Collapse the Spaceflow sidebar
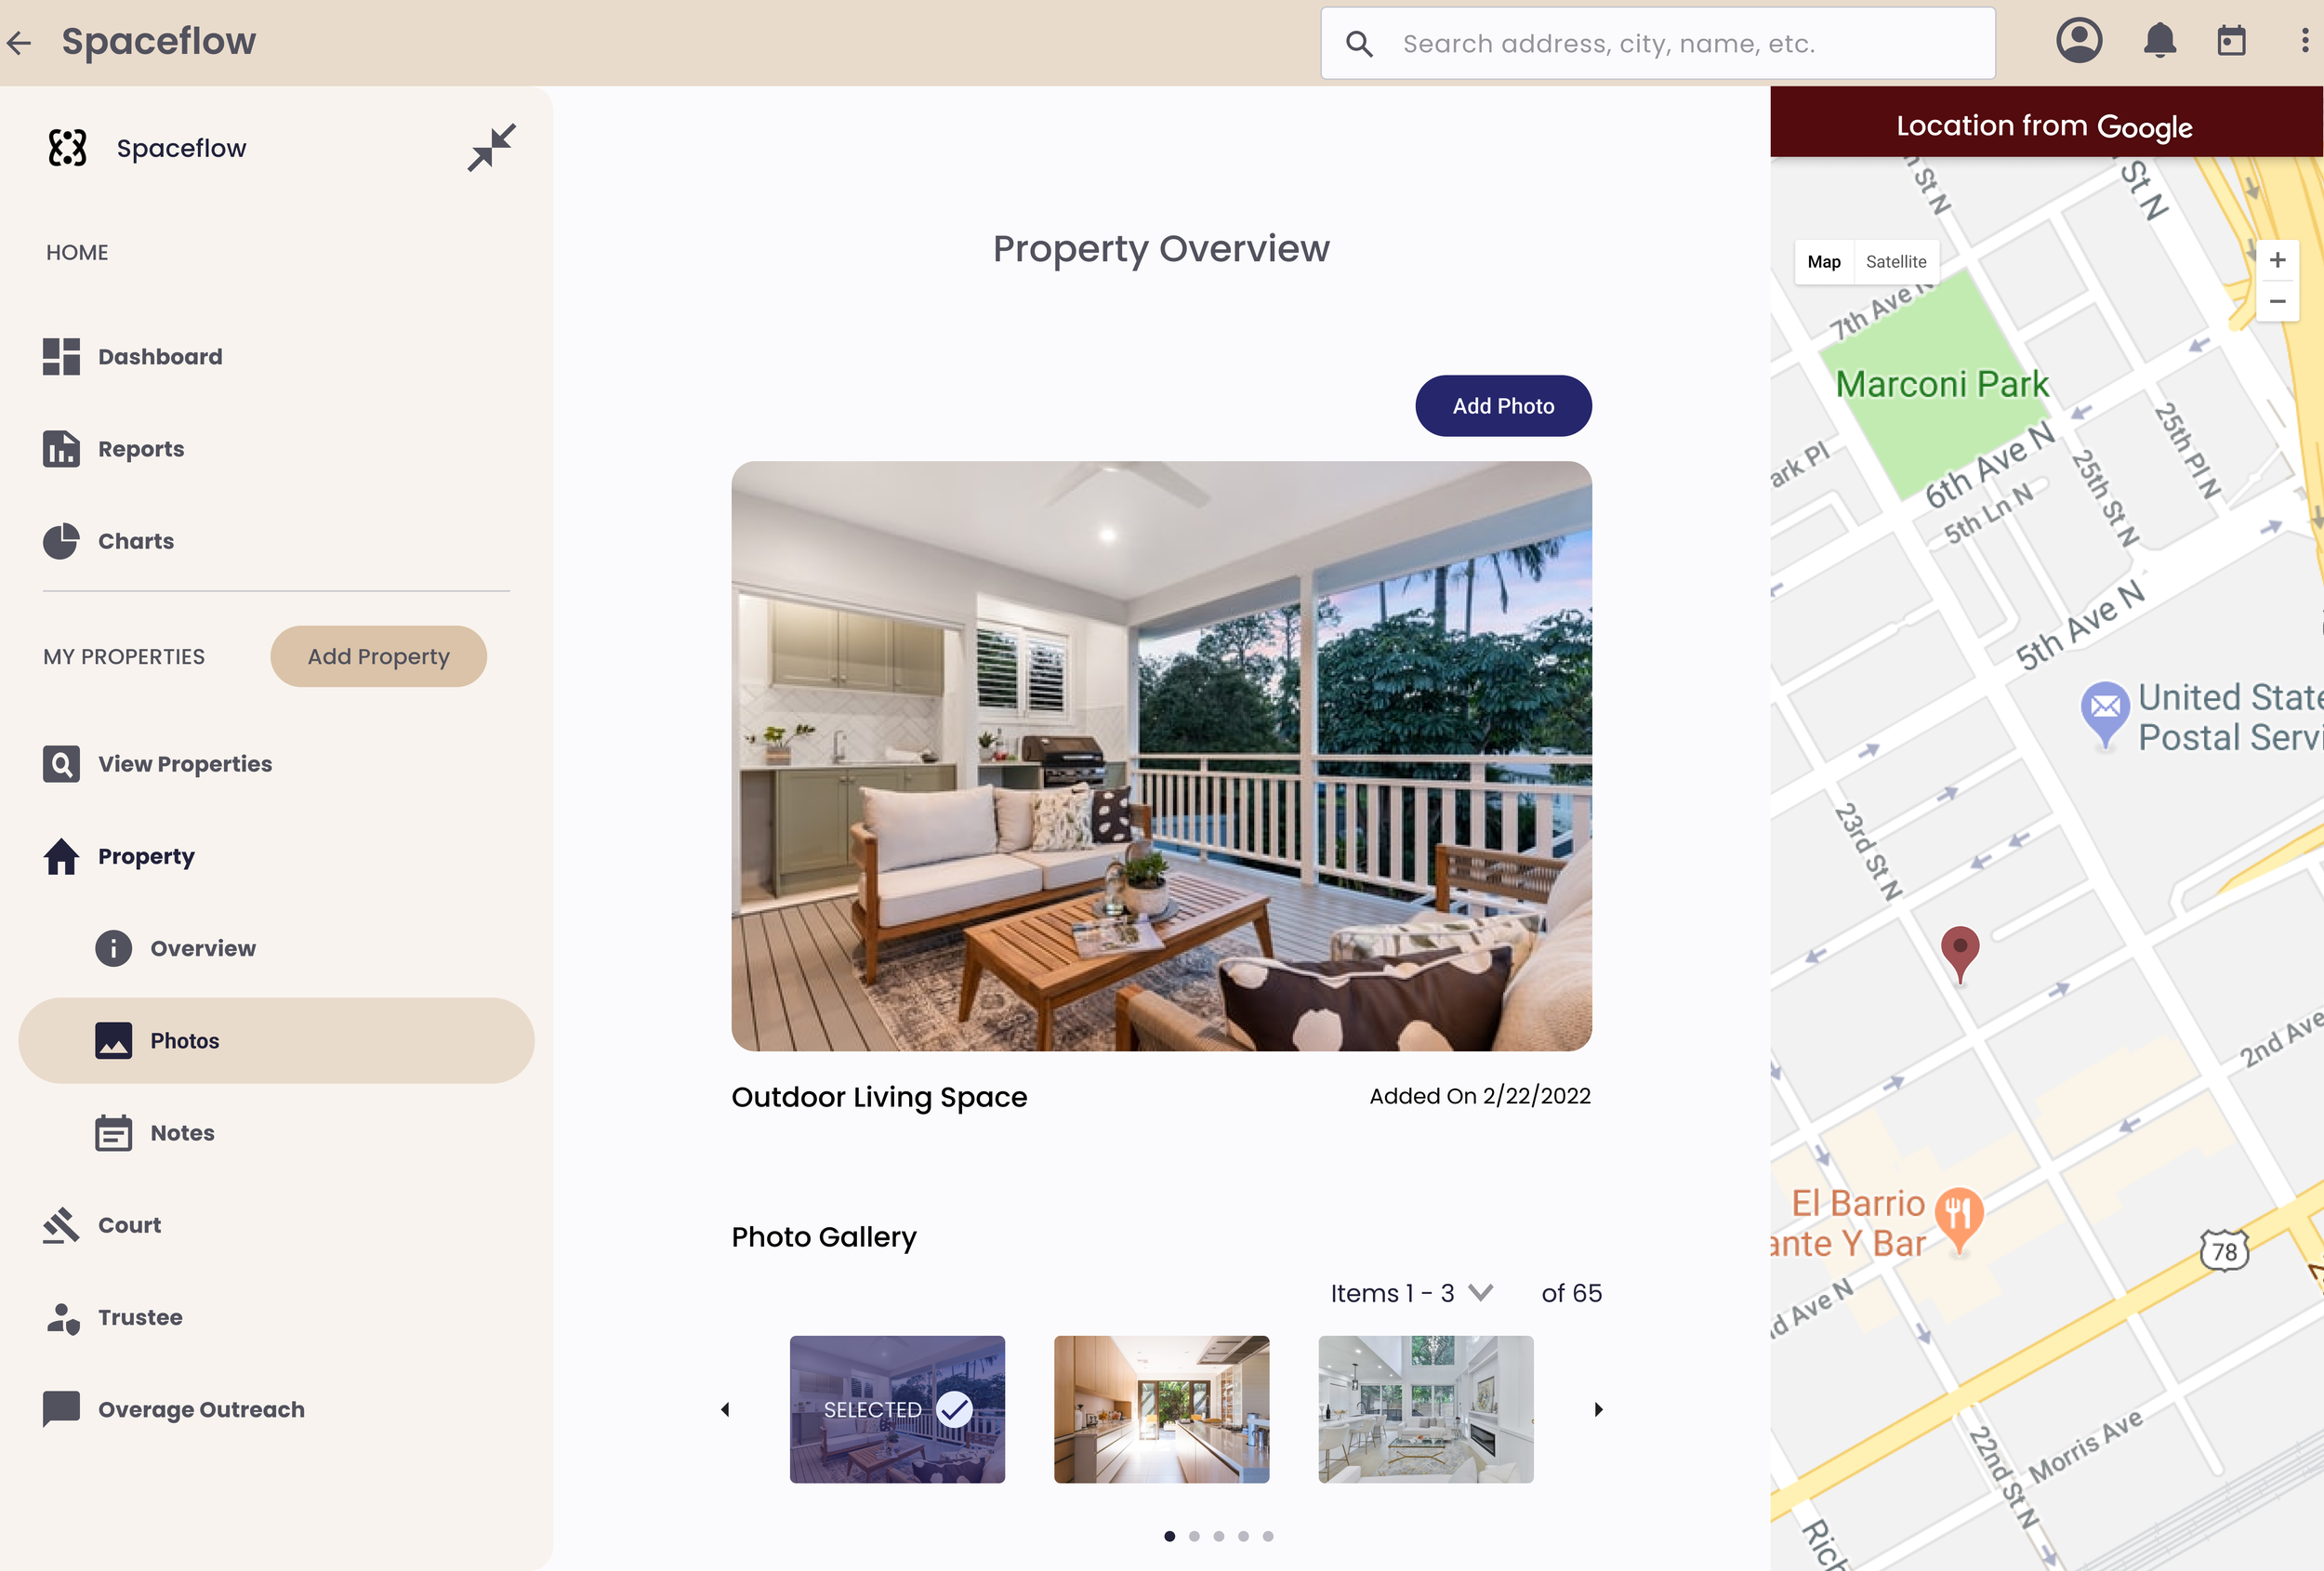Screen dimensions: 2324x1571 (492, 146)
